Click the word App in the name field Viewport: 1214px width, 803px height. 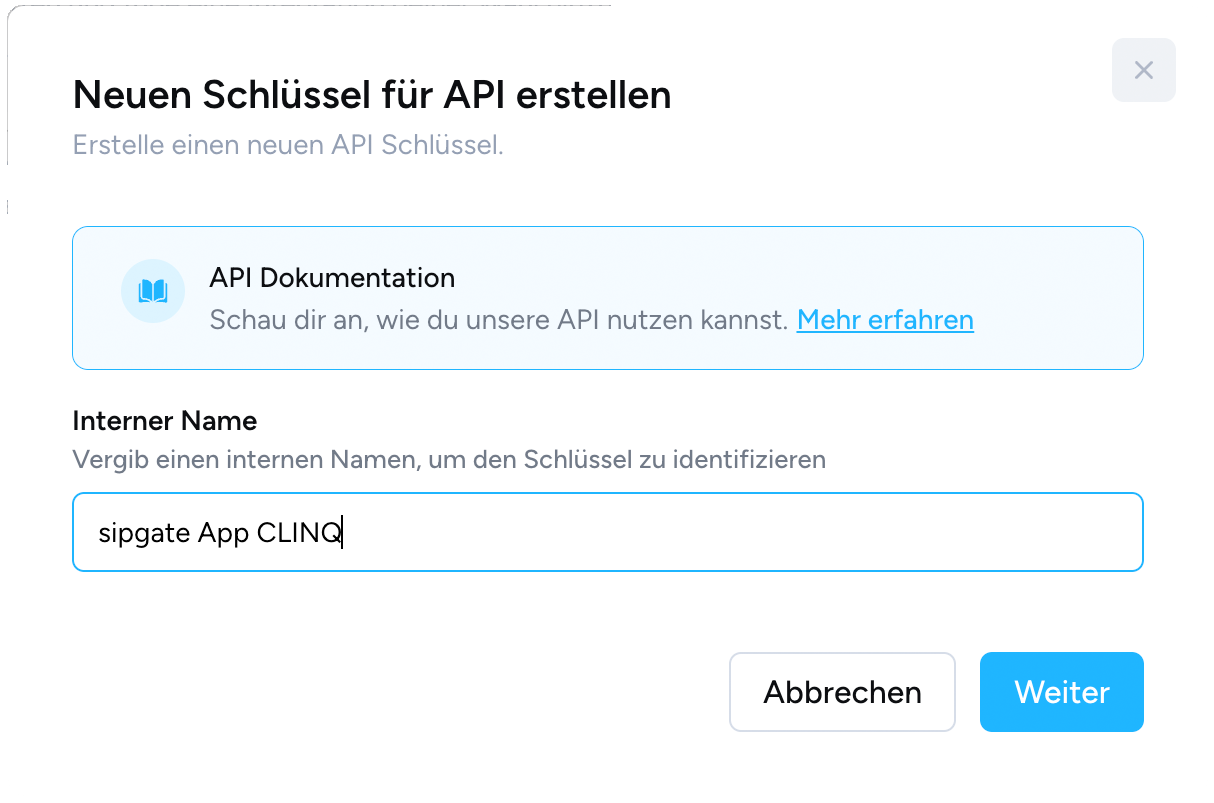[223, 533]
